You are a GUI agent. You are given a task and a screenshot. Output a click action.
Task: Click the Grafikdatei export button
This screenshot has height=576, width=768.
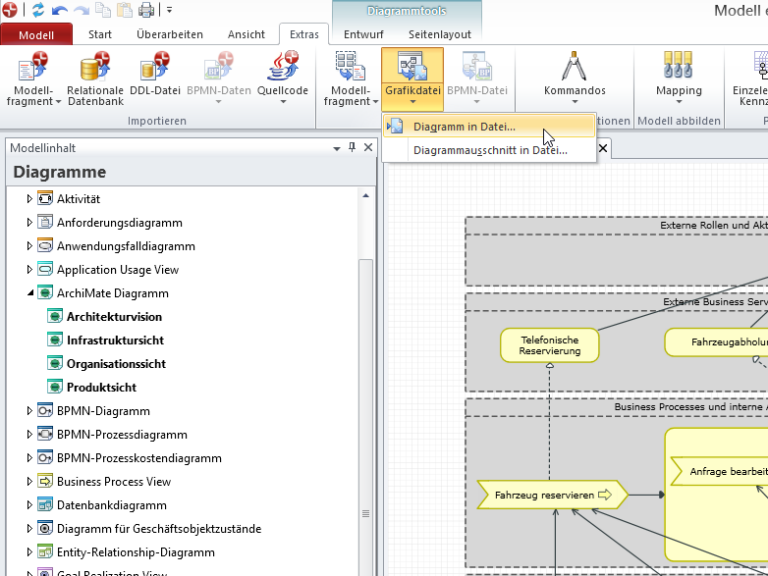[412, 78]
